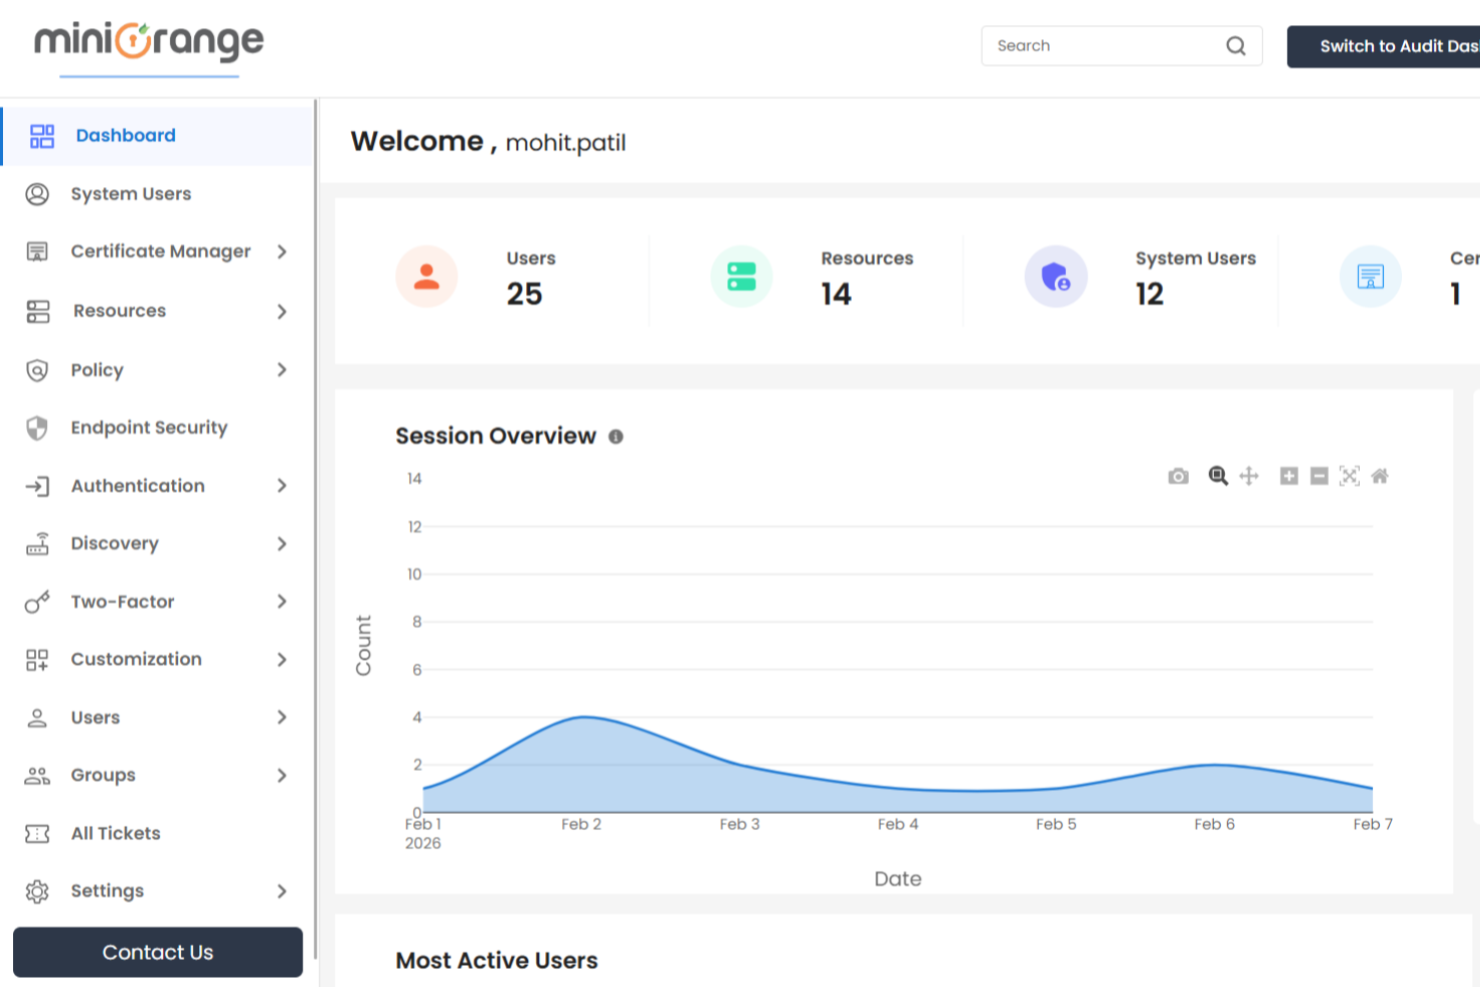Screen dimensions: 1480x987
Task: Expand the Settings sidebar menu
Action: [283, 890]
